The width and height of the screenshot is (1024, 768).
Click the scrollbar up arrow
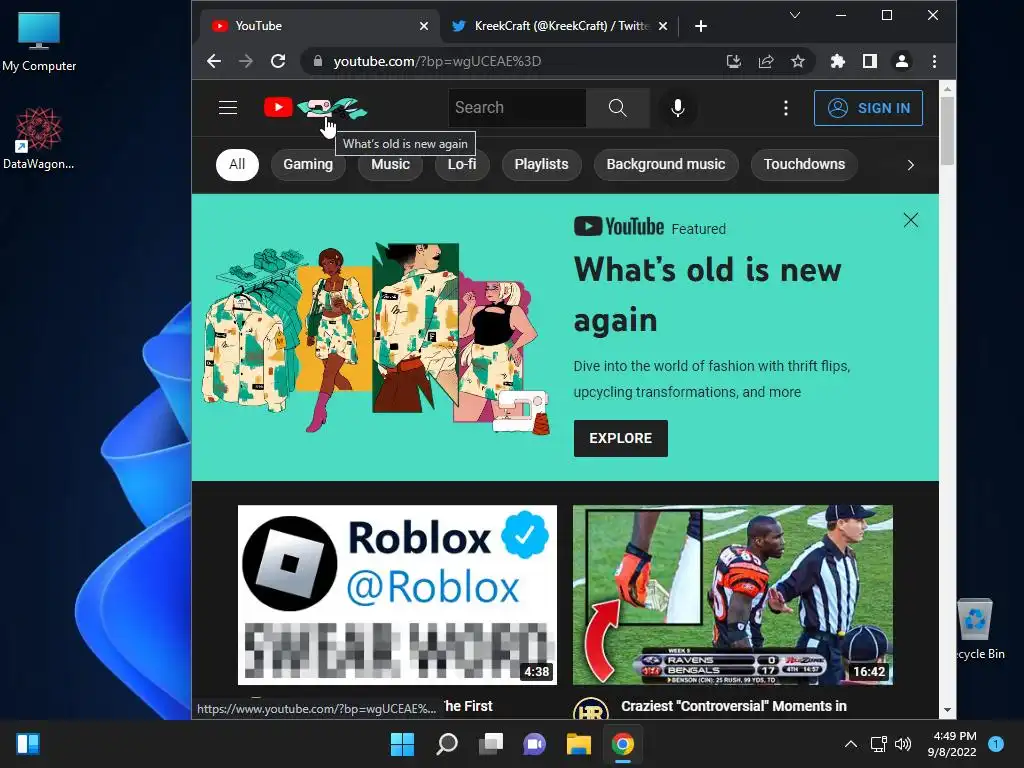947,88
